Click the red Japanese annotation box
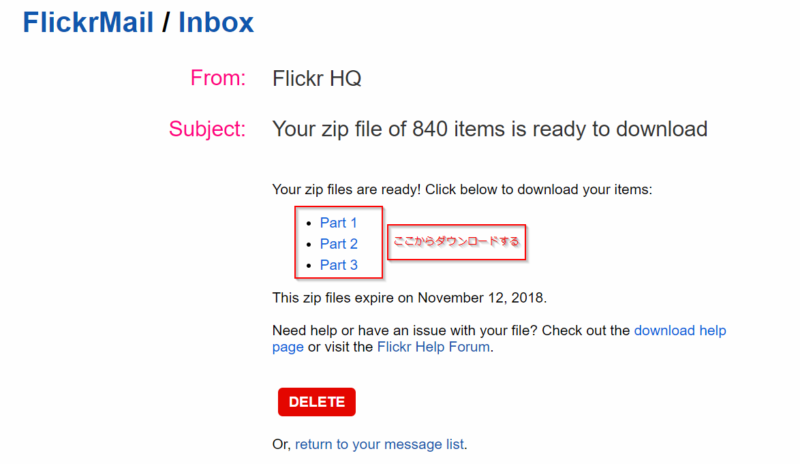 [x=457, y=242]
